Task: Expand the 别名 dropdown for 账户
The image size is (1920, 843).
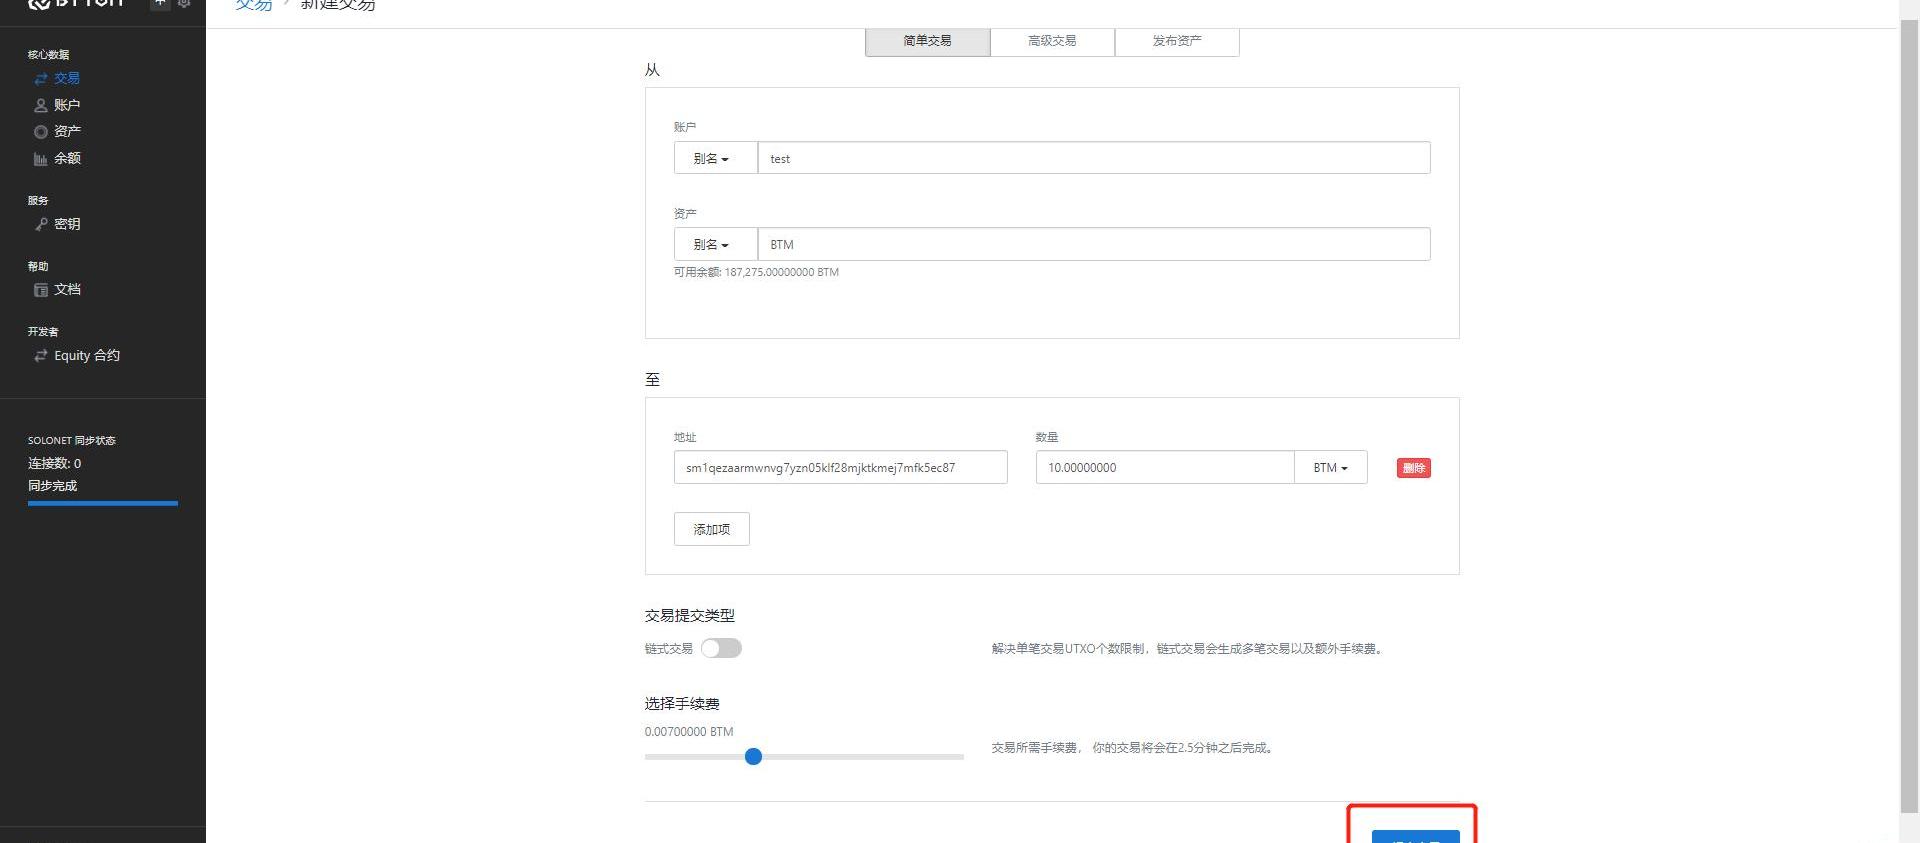Action: click(x=715, y=158)
